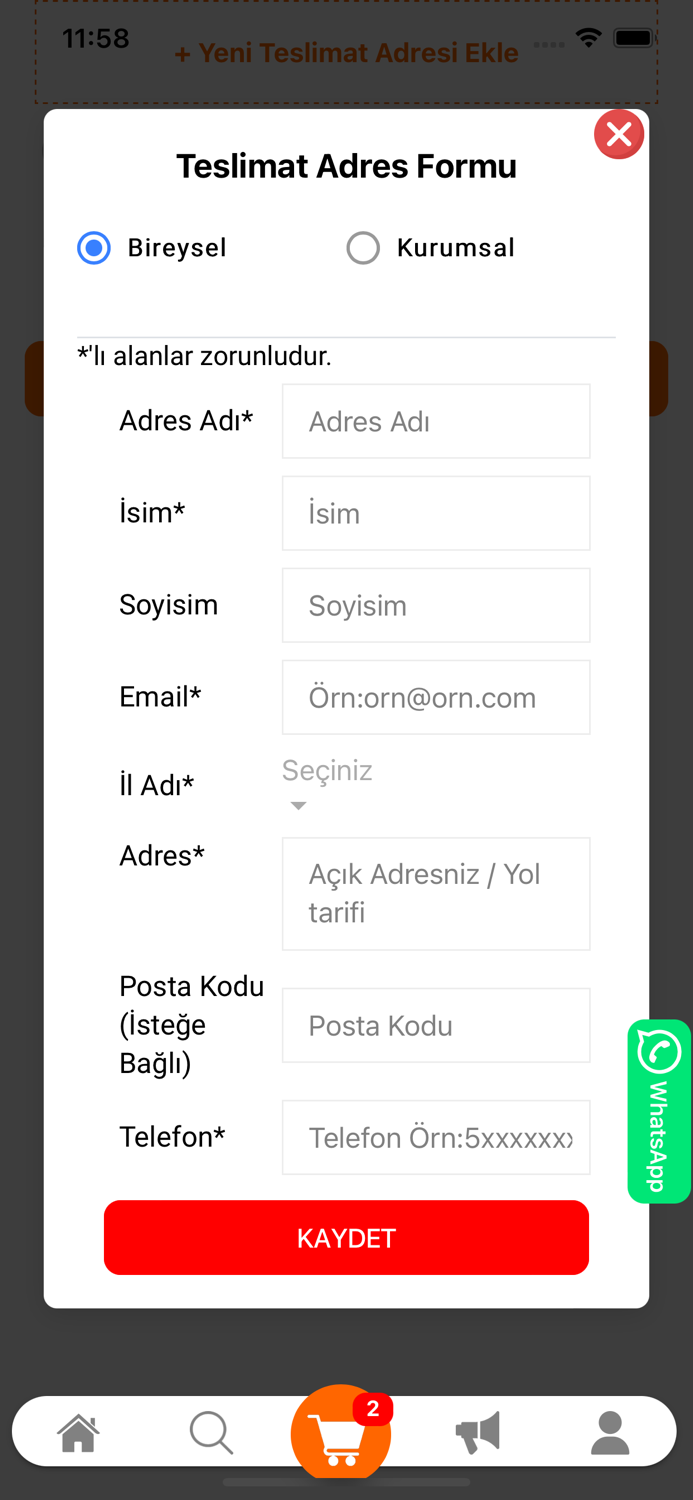The image size is (693, 1500).
Task: Tap the cart item count badge
Action: pyautogui.click(x=373, y=1411)
